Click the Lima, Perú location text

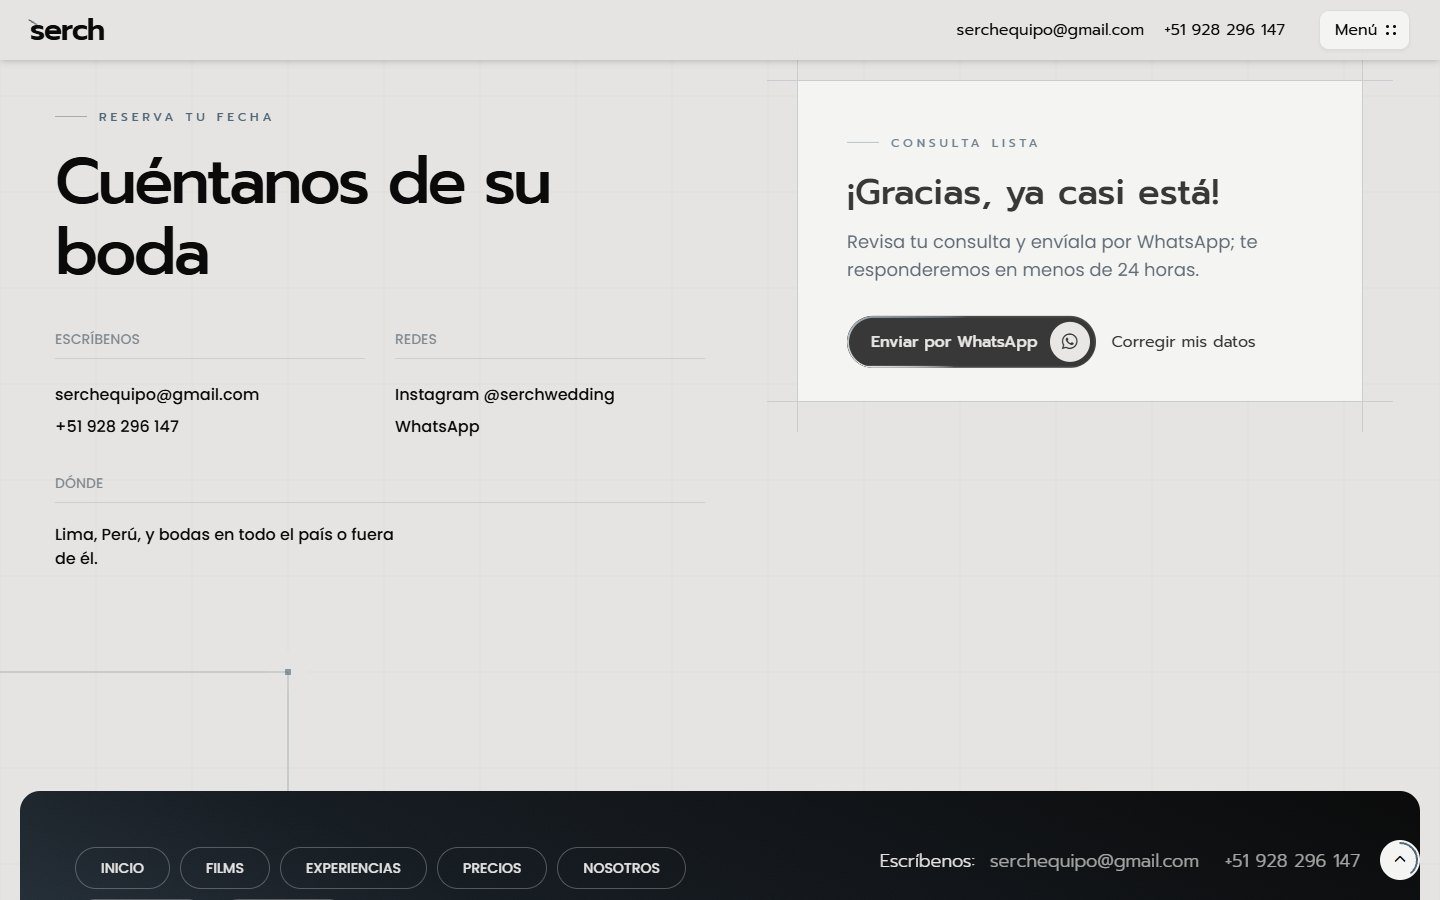pos(224,546)
